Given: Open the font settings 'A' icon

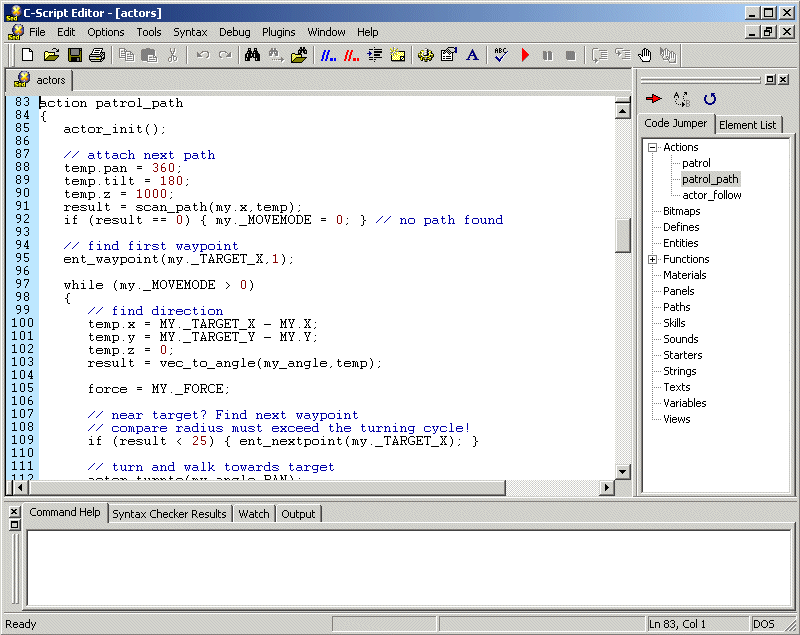Looking at the screenshot, I should [x=473, y=55].
